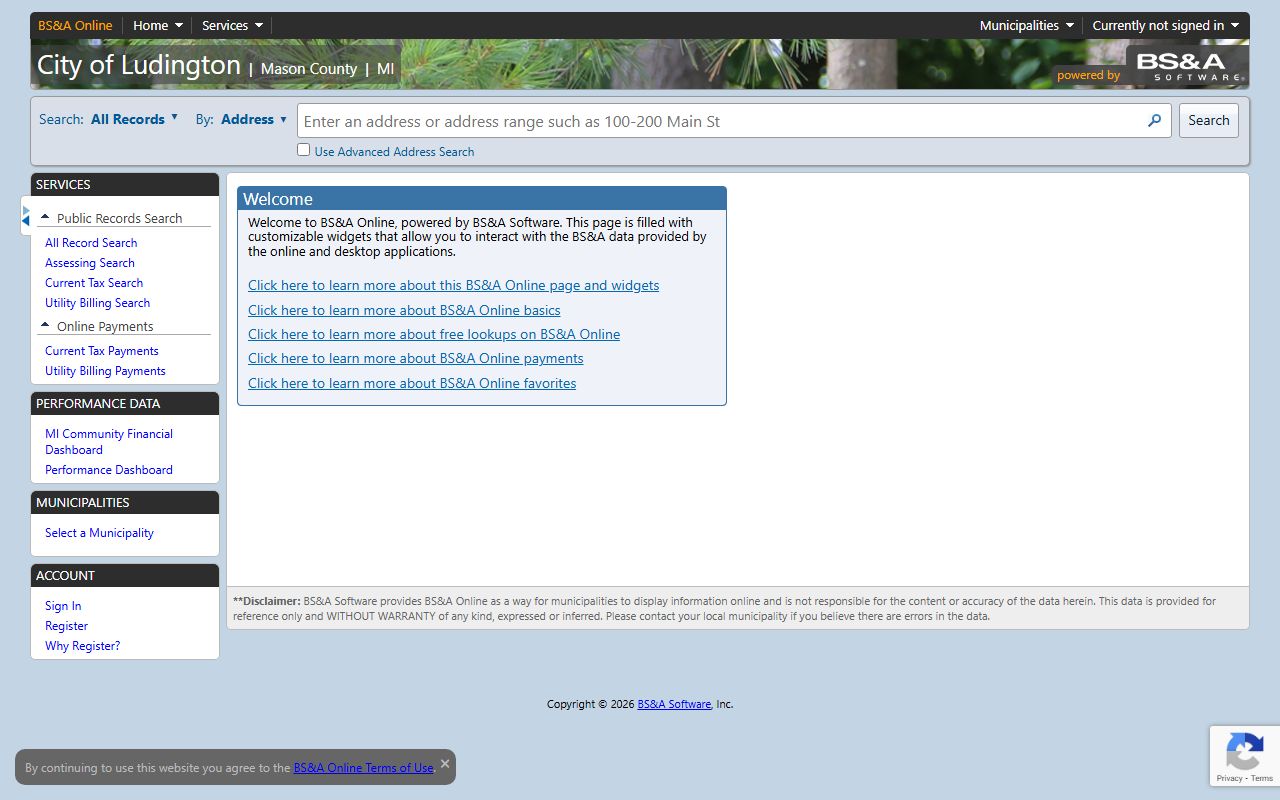Image resolution: width=1280 pixels, height=800 pixels.
Task: Go to Current Tax Payments
Action: click(102, 351)
